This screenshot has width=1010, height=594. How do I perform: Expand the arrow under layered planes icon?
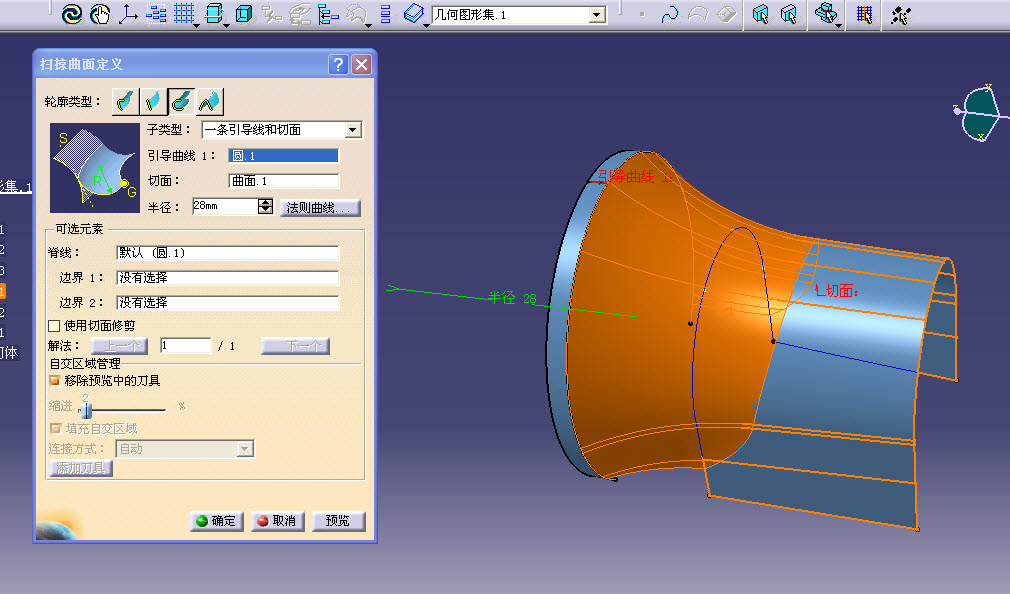click(x=426, y=25)
